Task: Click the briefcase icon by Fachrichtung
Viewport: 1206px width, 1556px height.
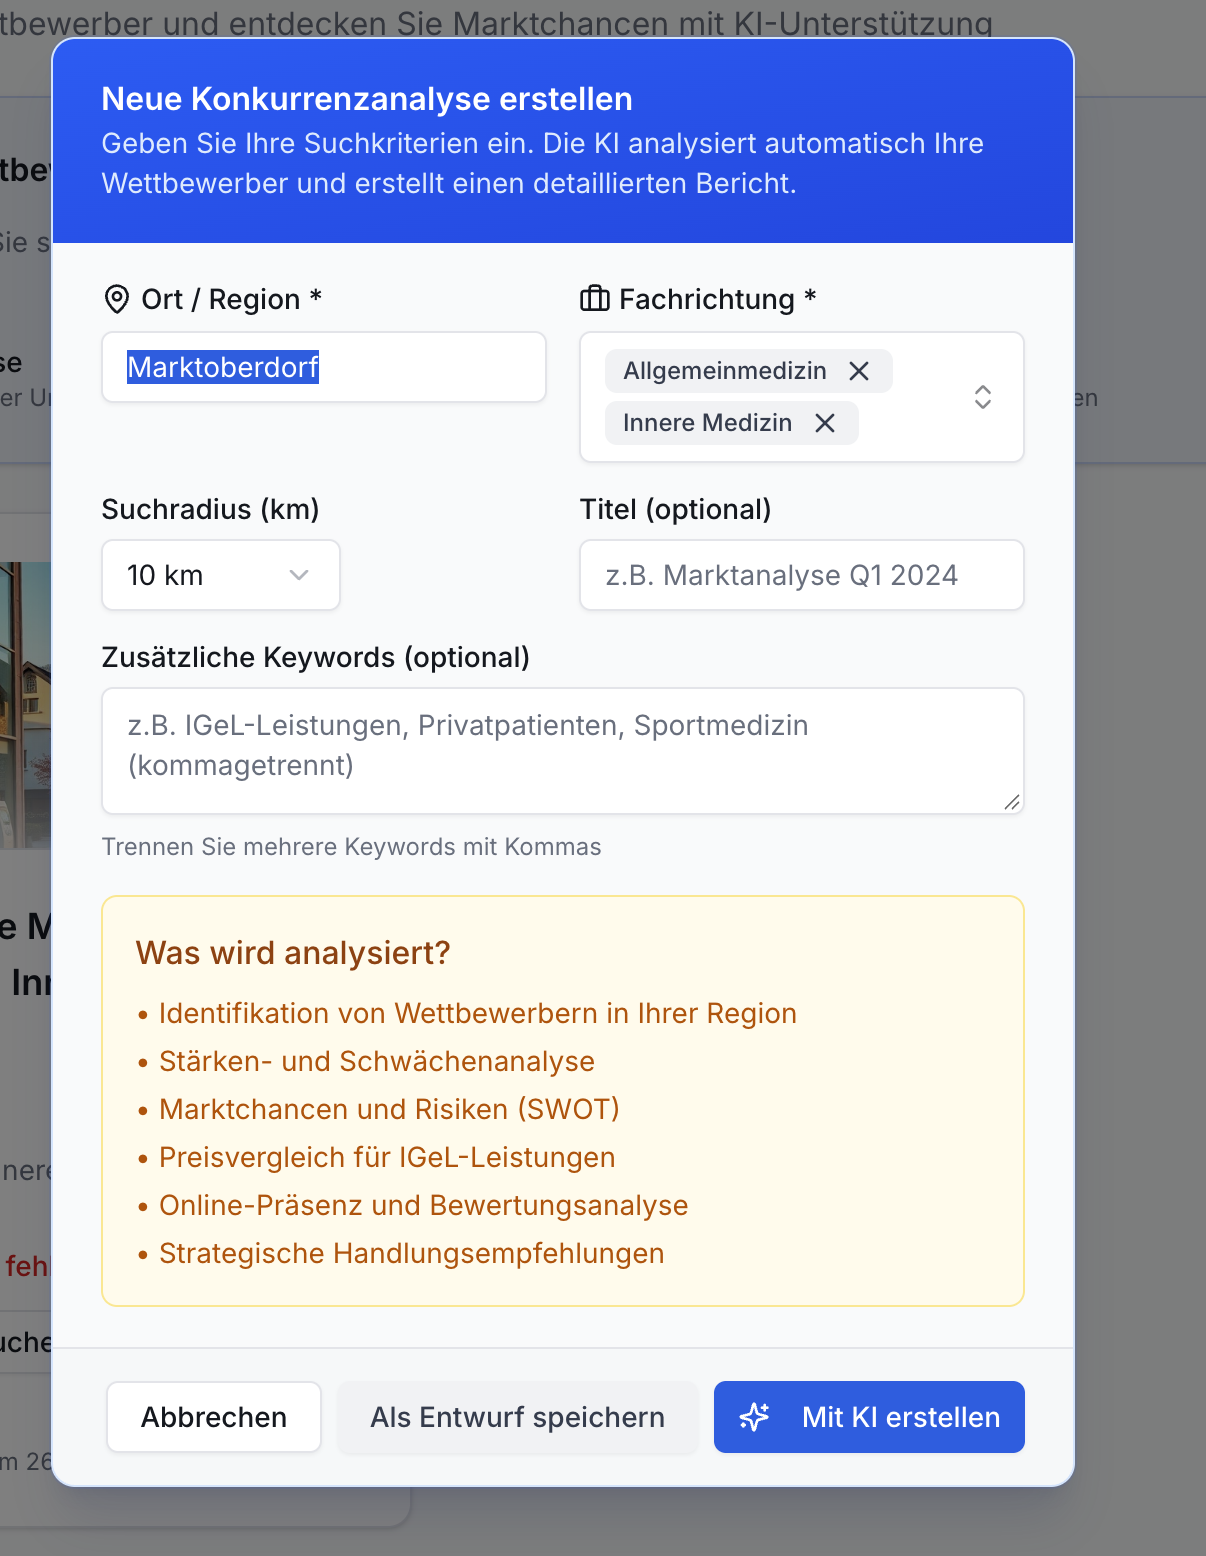Action: (x=595, y=298)
